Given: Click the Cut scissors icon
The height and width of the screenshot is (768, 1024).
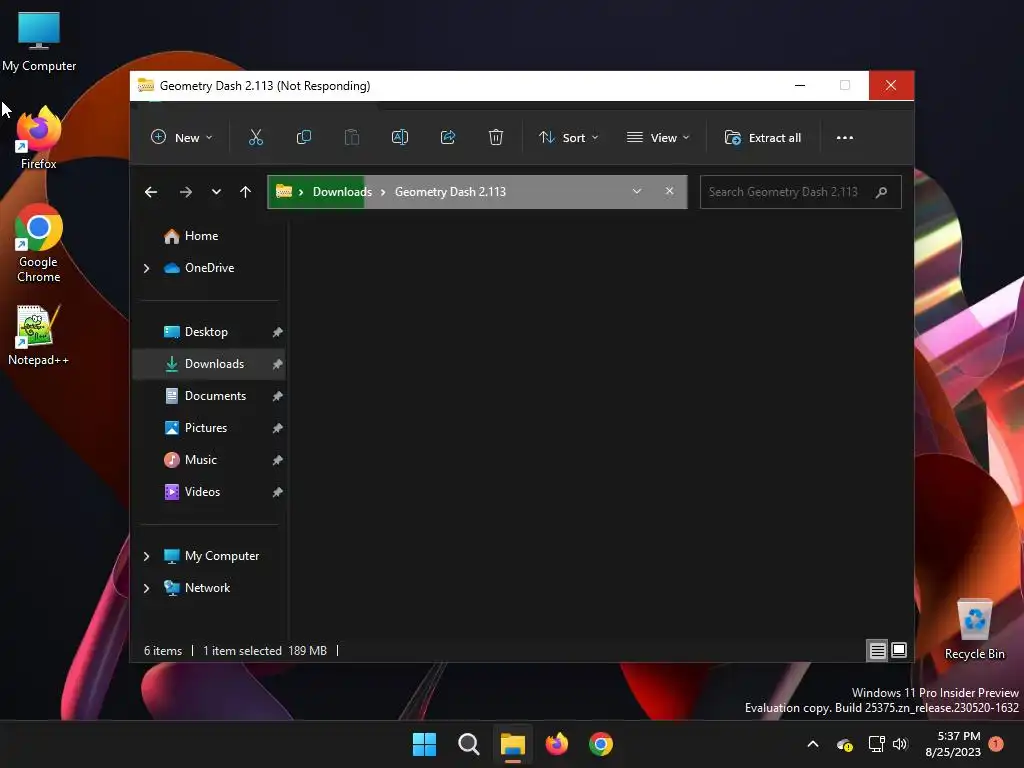Looking at the screenshot, I should click(255, 138).
